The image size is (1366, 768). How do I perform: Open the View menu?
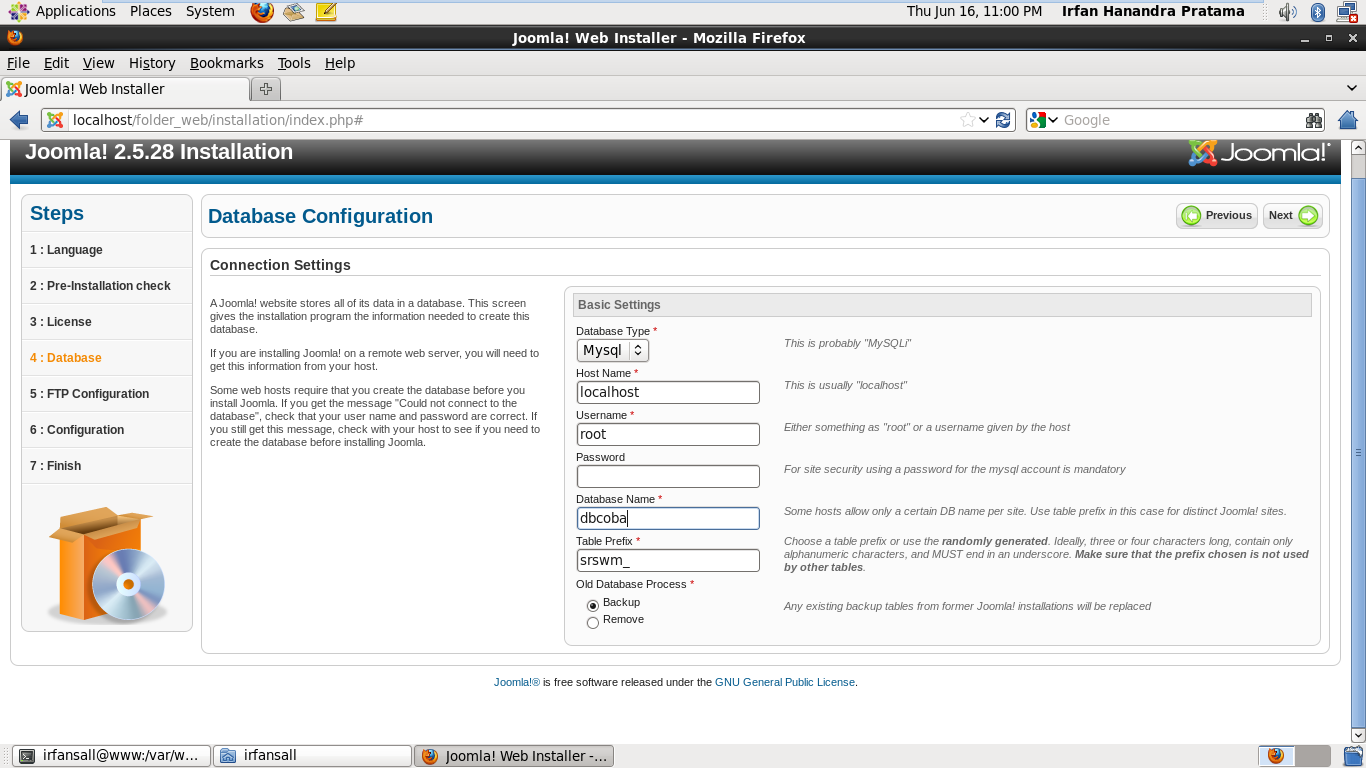coord(98,63)
